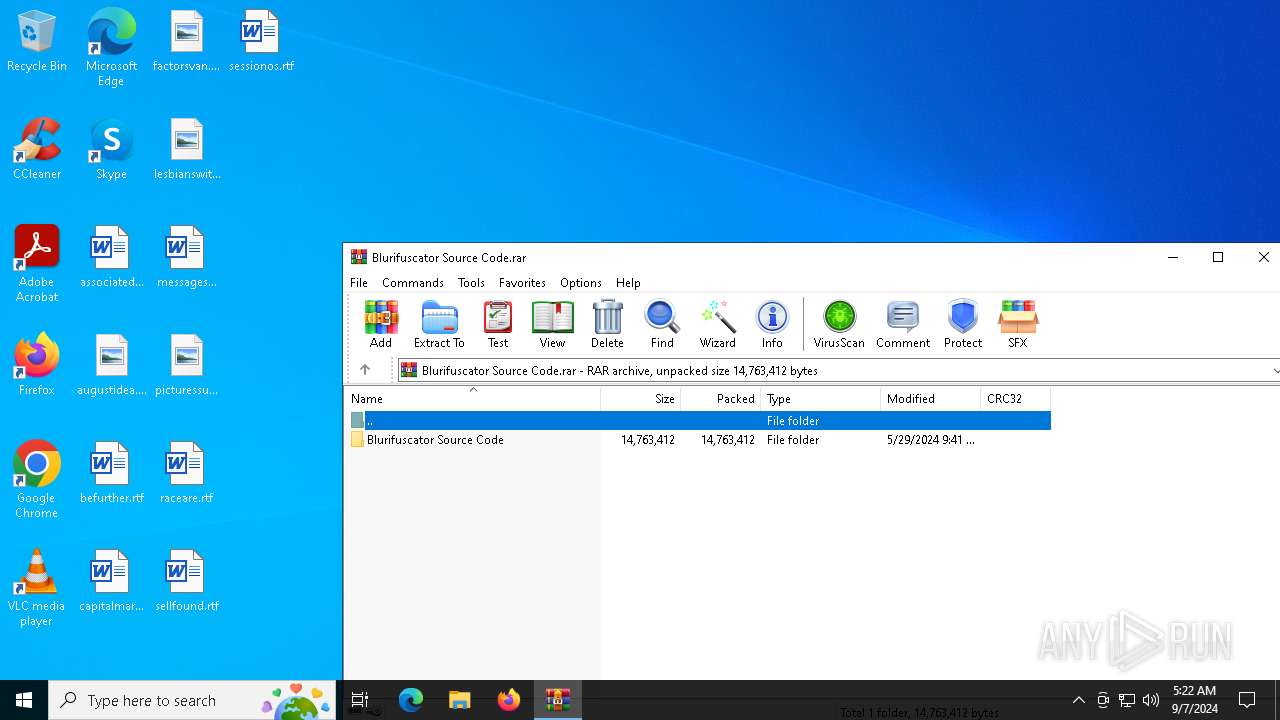The height and width of the screenshot is (720, 1280).
Task: Create SFX archive via toolbar
Action: point(1018,324)
